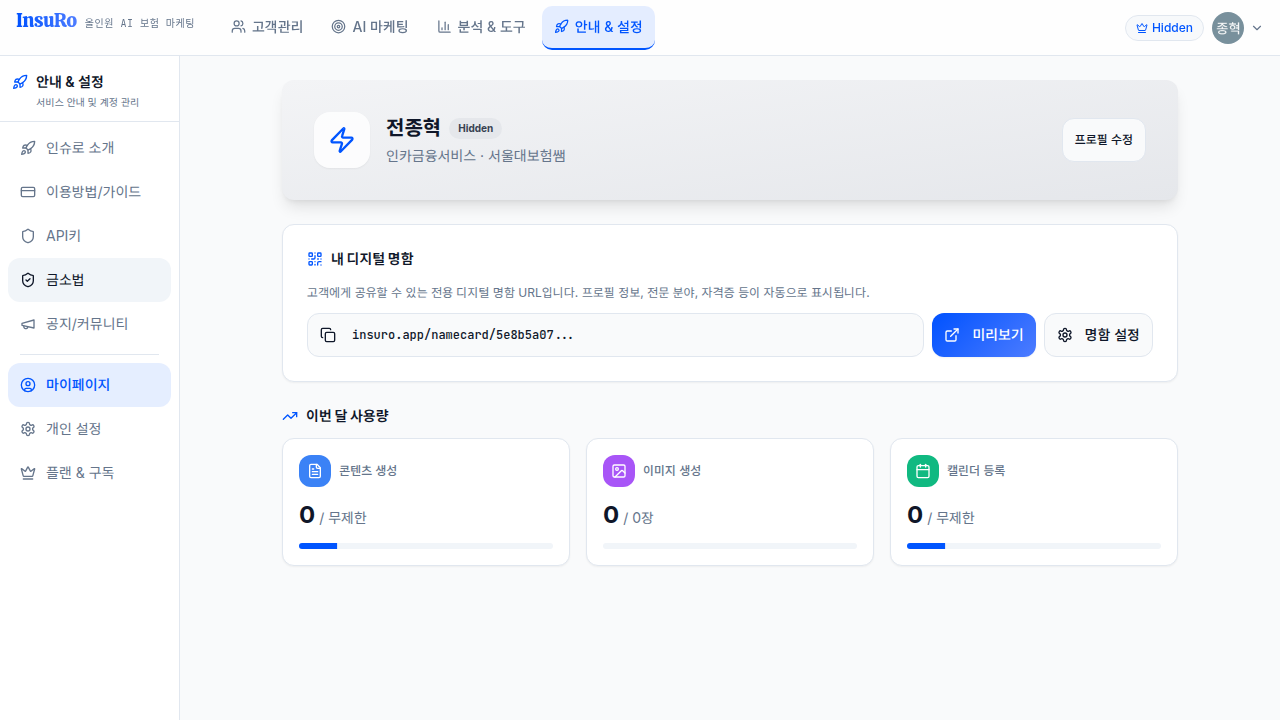This screenshot has width=1280, height=720.
Task: Click the 콘텐츠 생성 usage progress bar
Action: click(425, 546)
